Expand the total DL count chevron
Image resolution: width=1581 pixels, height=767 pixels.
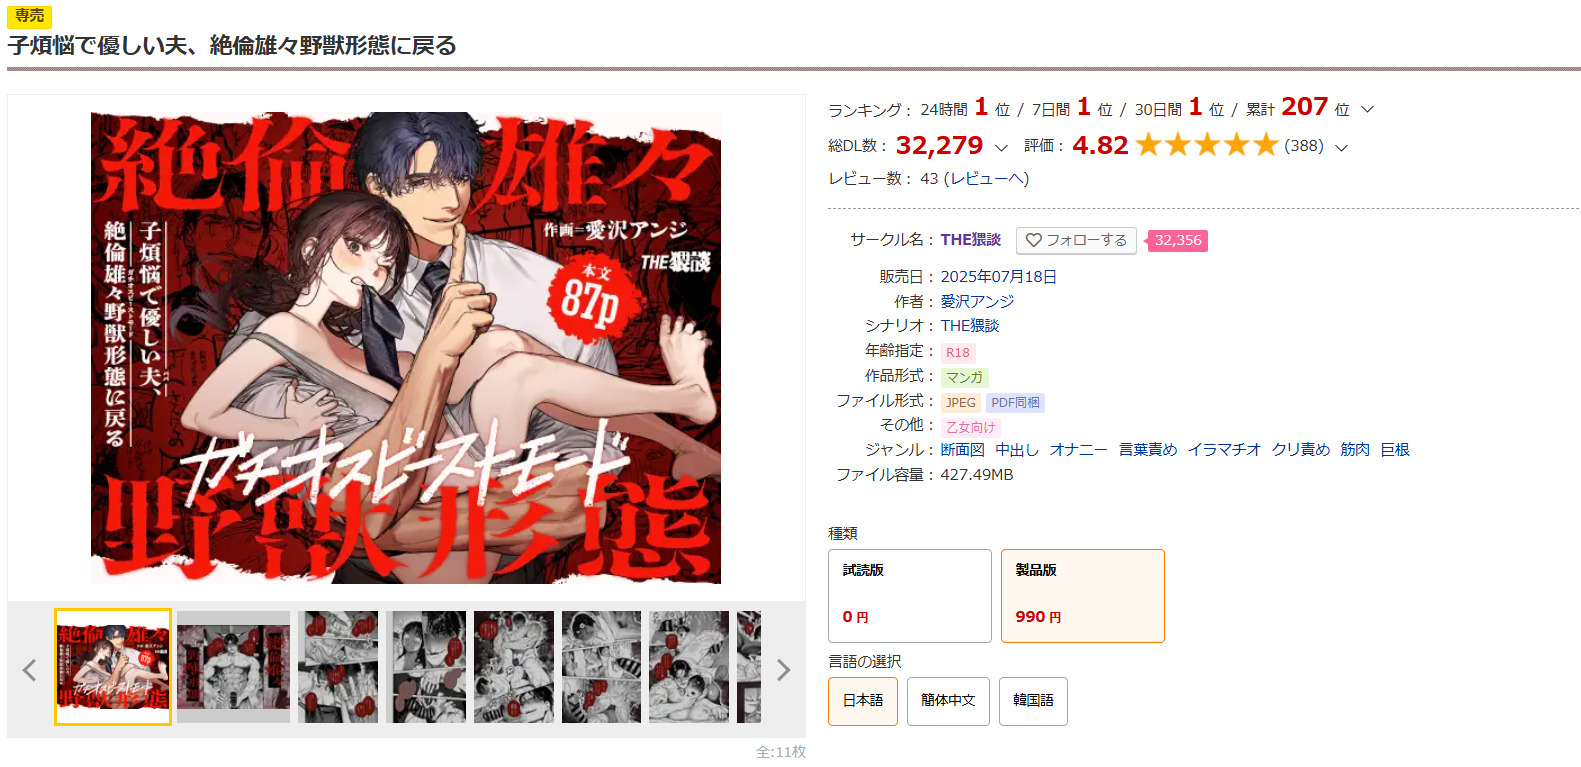pyautogui.click(x=1001, y=147)
